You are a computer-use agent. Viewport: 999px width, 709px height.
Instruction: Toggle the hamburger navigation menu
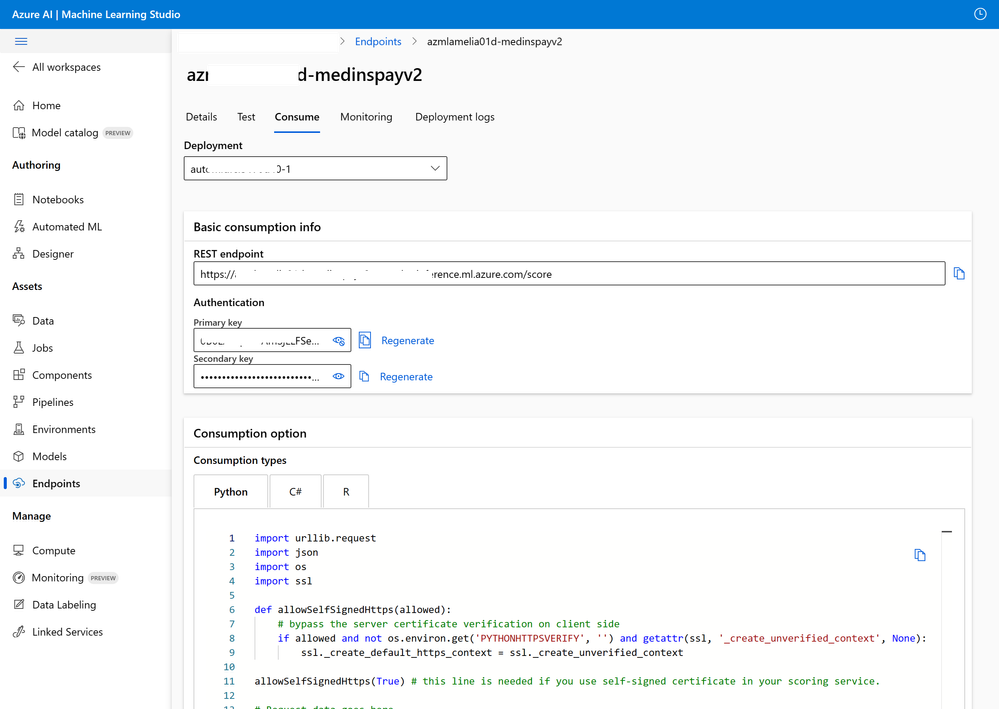point(21,41)
